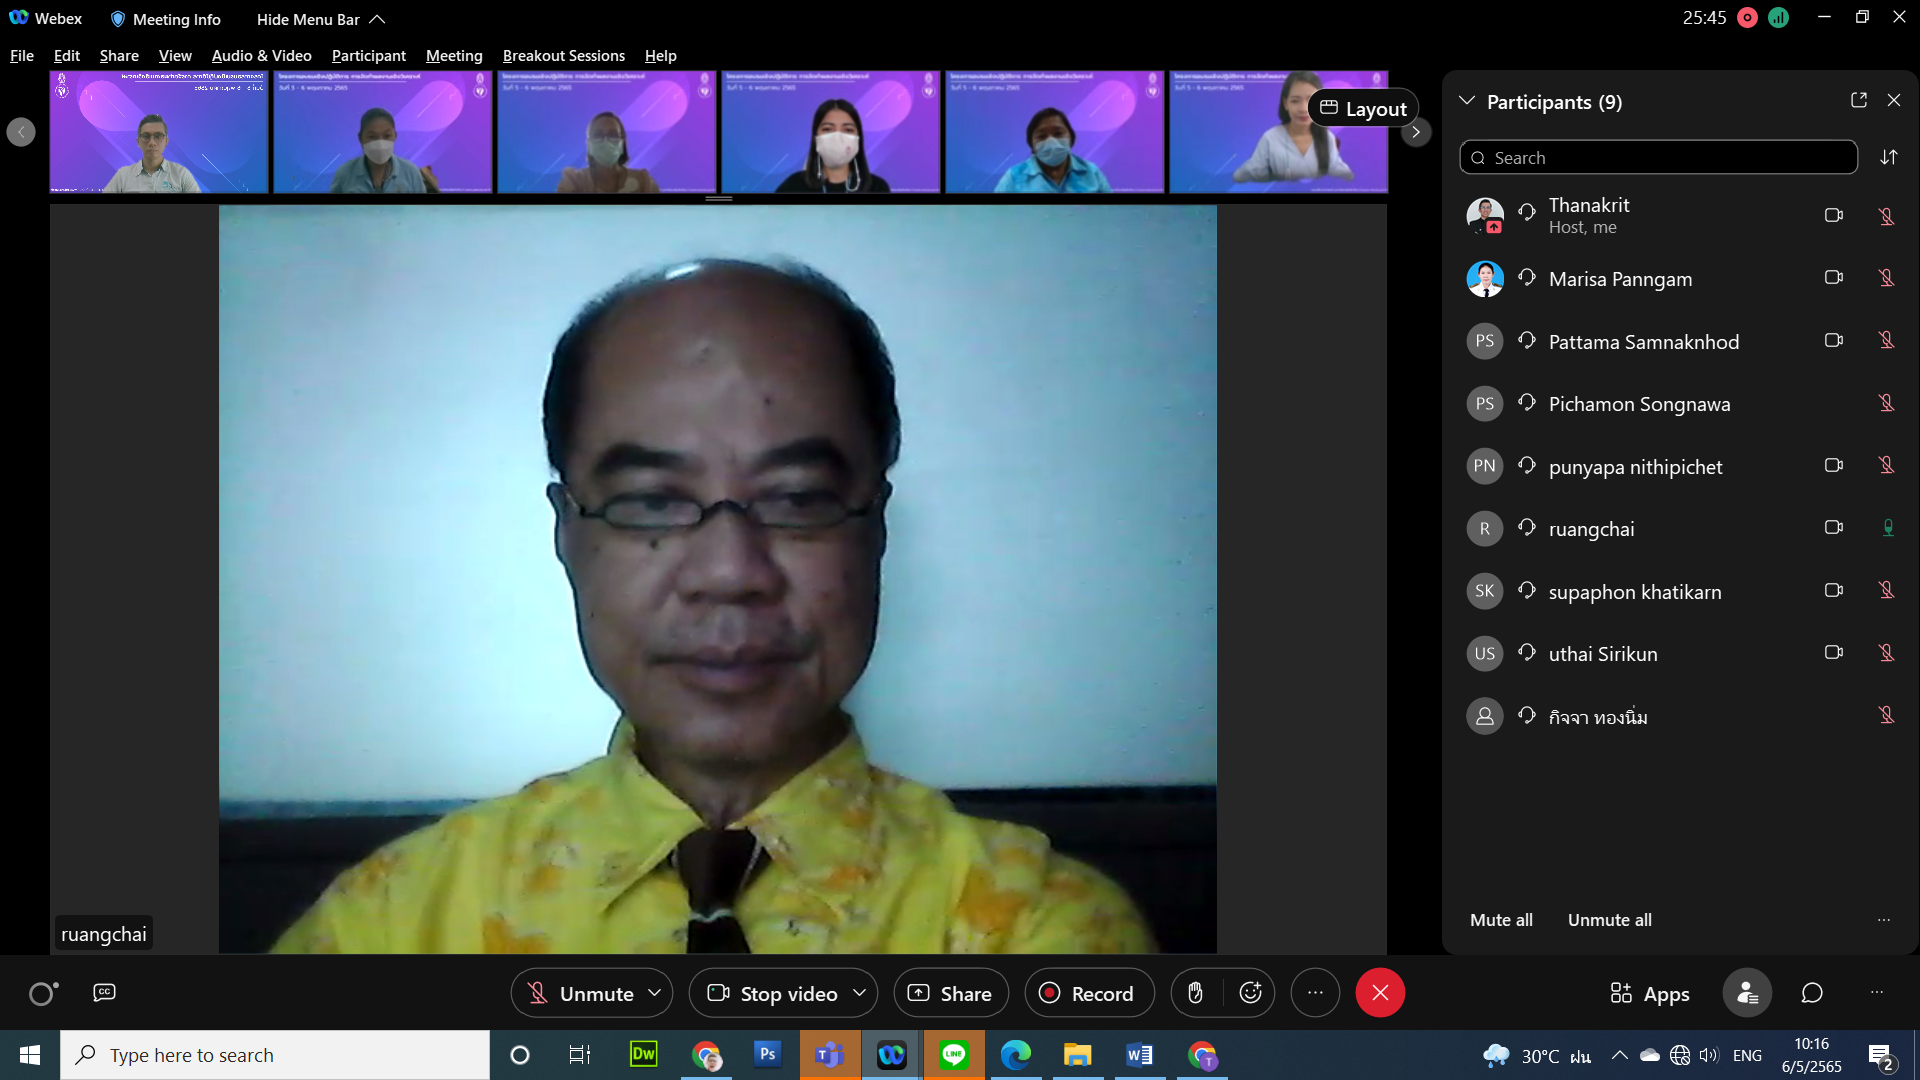
Task: Open the Audio & Video menu
Action: 261,56
